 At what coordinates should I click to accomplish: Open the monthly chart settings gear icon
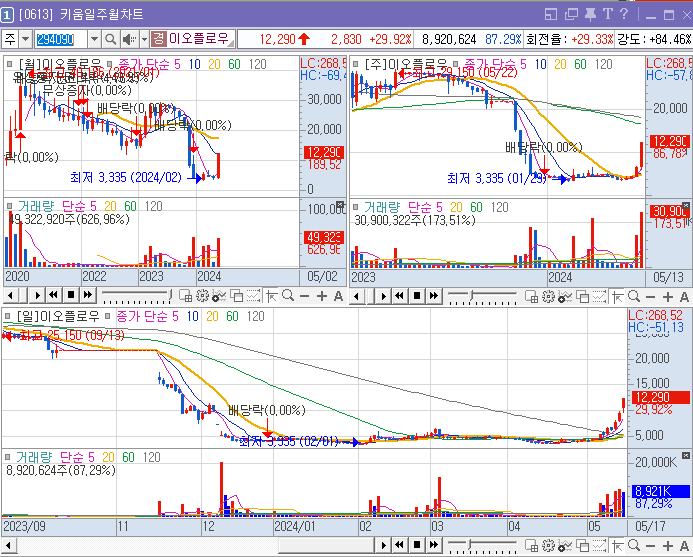(x=202, y=296)
